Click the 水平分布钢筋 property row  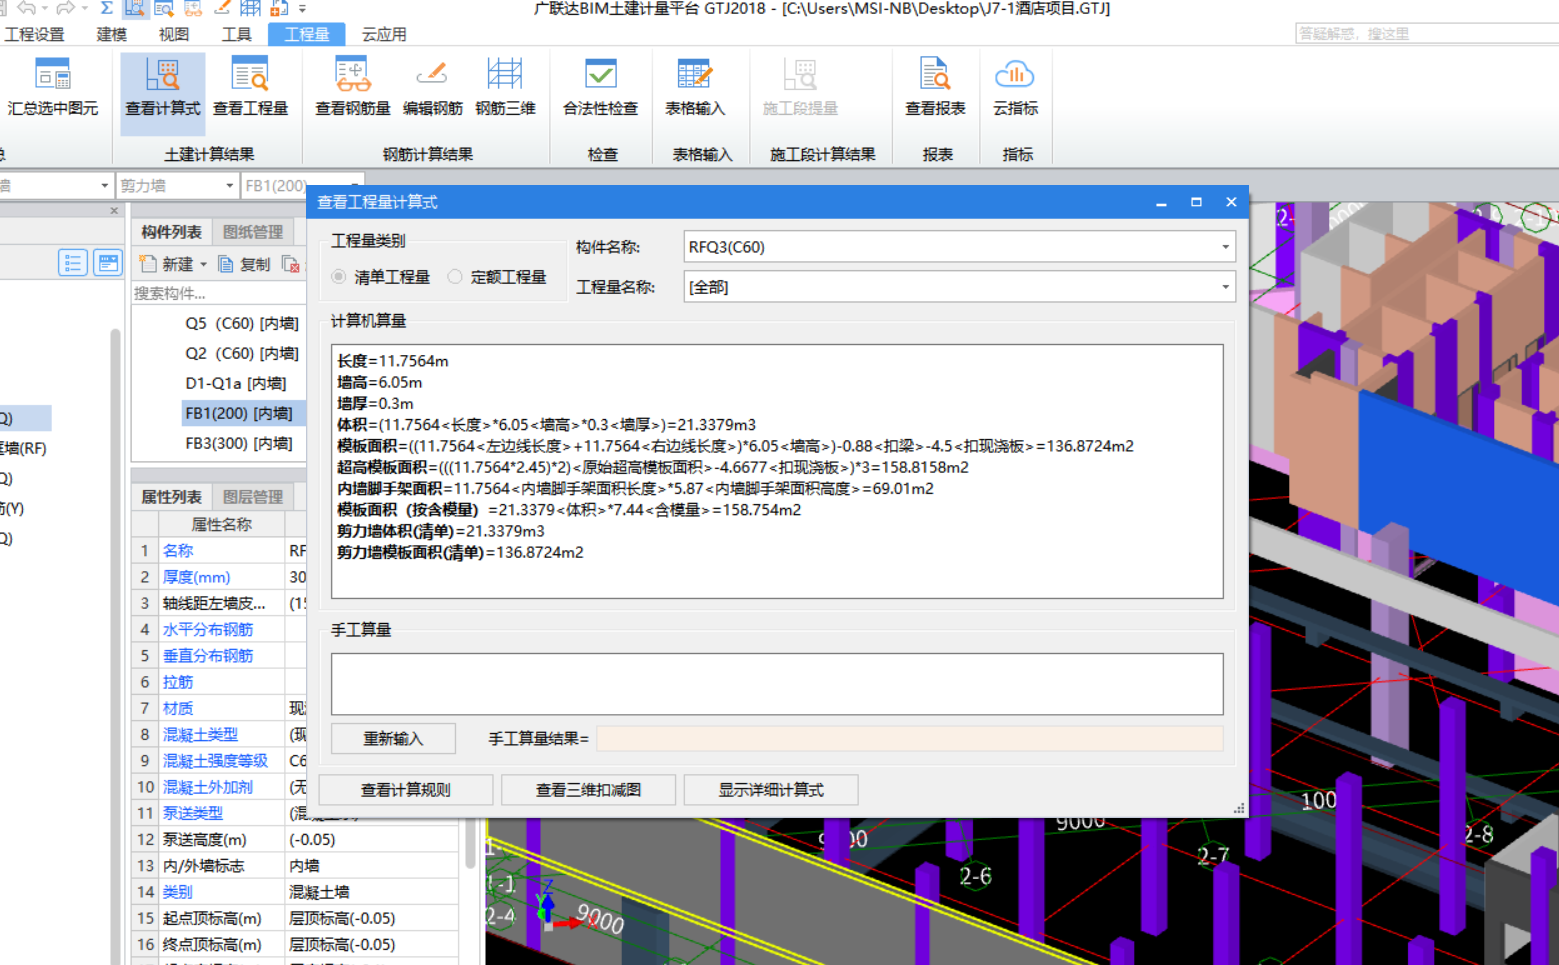(219, 629)
